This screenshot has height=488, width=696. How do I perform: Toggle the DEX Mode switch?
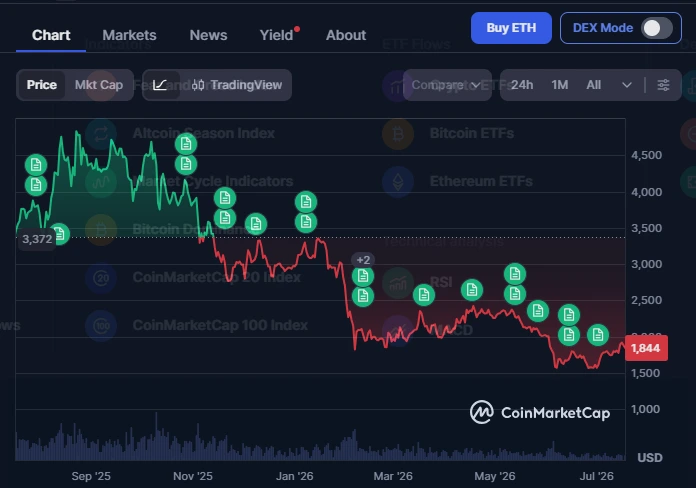pyautogui.click(x=656, y=28)
